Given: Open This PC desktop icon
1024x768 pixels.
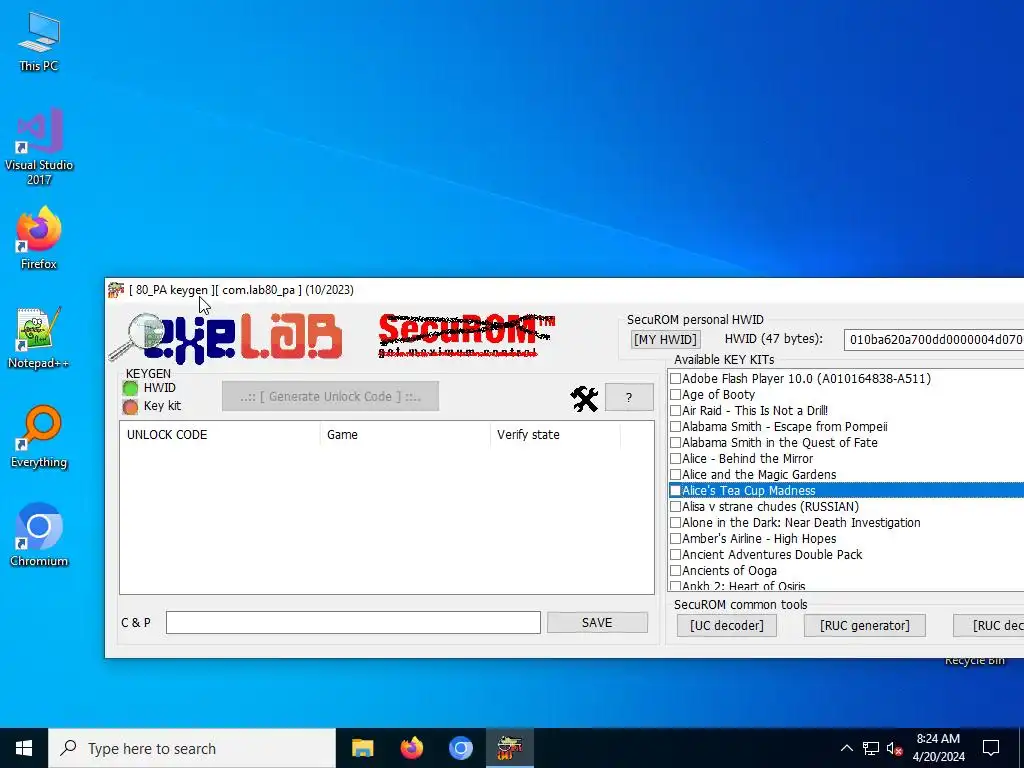Looking at the screenshot, I should coord(39,40).
